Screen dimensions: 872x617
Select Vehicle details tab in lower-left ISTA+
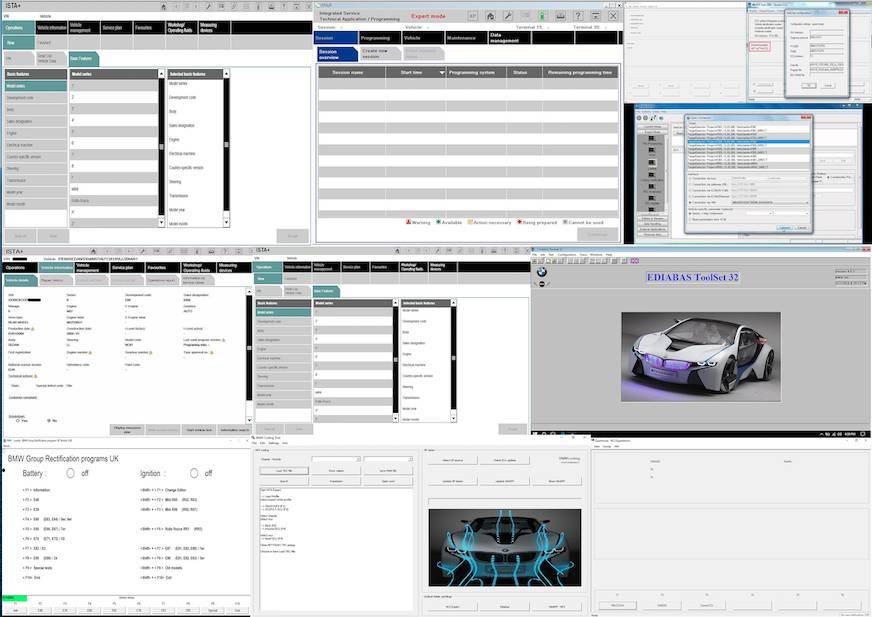tap(19, 280)
